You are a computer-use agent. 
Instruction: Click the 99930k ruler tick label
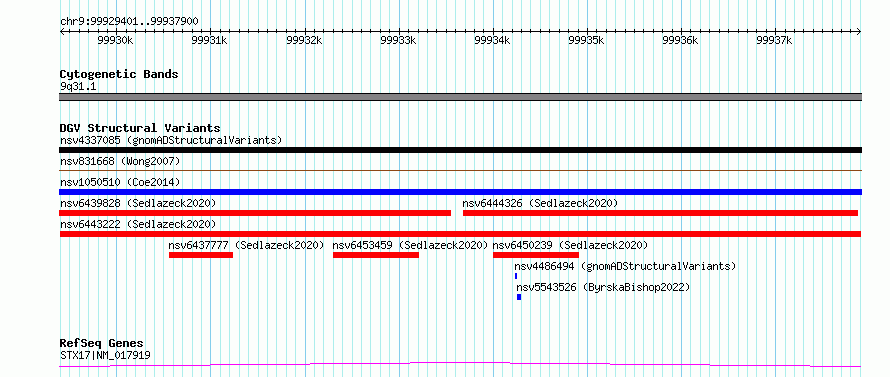coord(115,40)
